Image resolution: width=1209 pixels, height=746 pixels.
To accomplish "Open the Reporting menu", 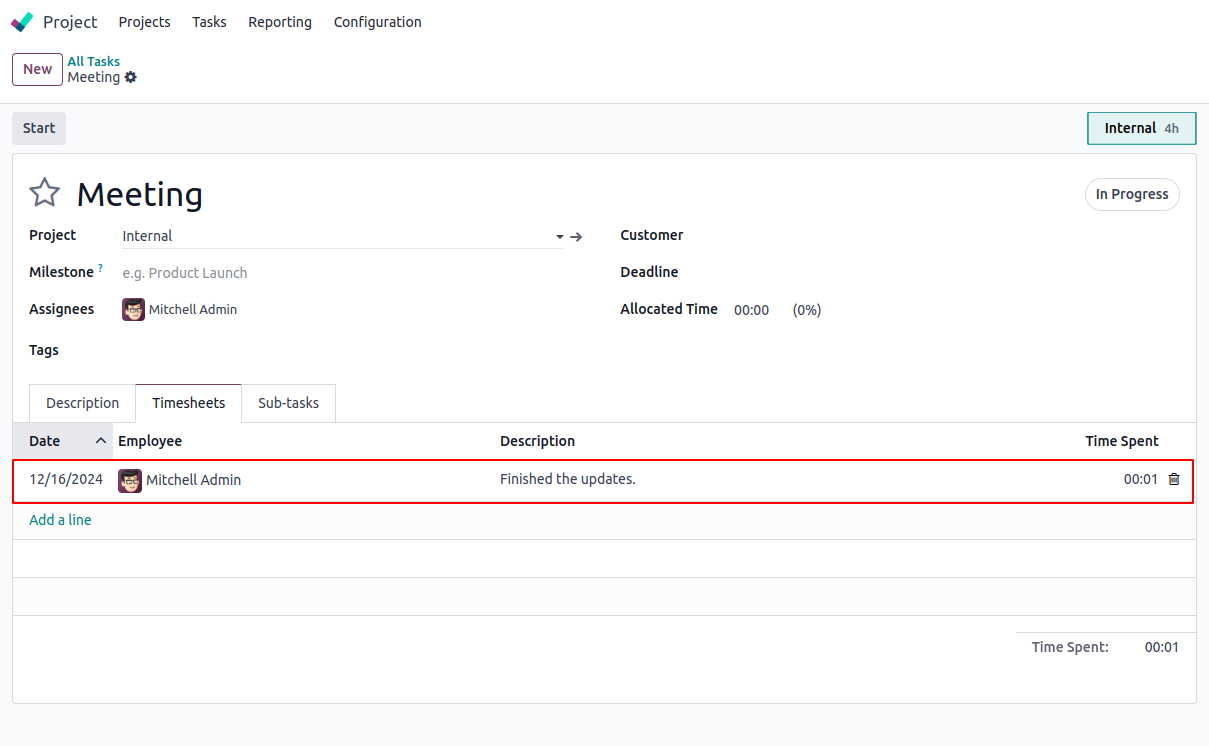I will click(280, 22).
